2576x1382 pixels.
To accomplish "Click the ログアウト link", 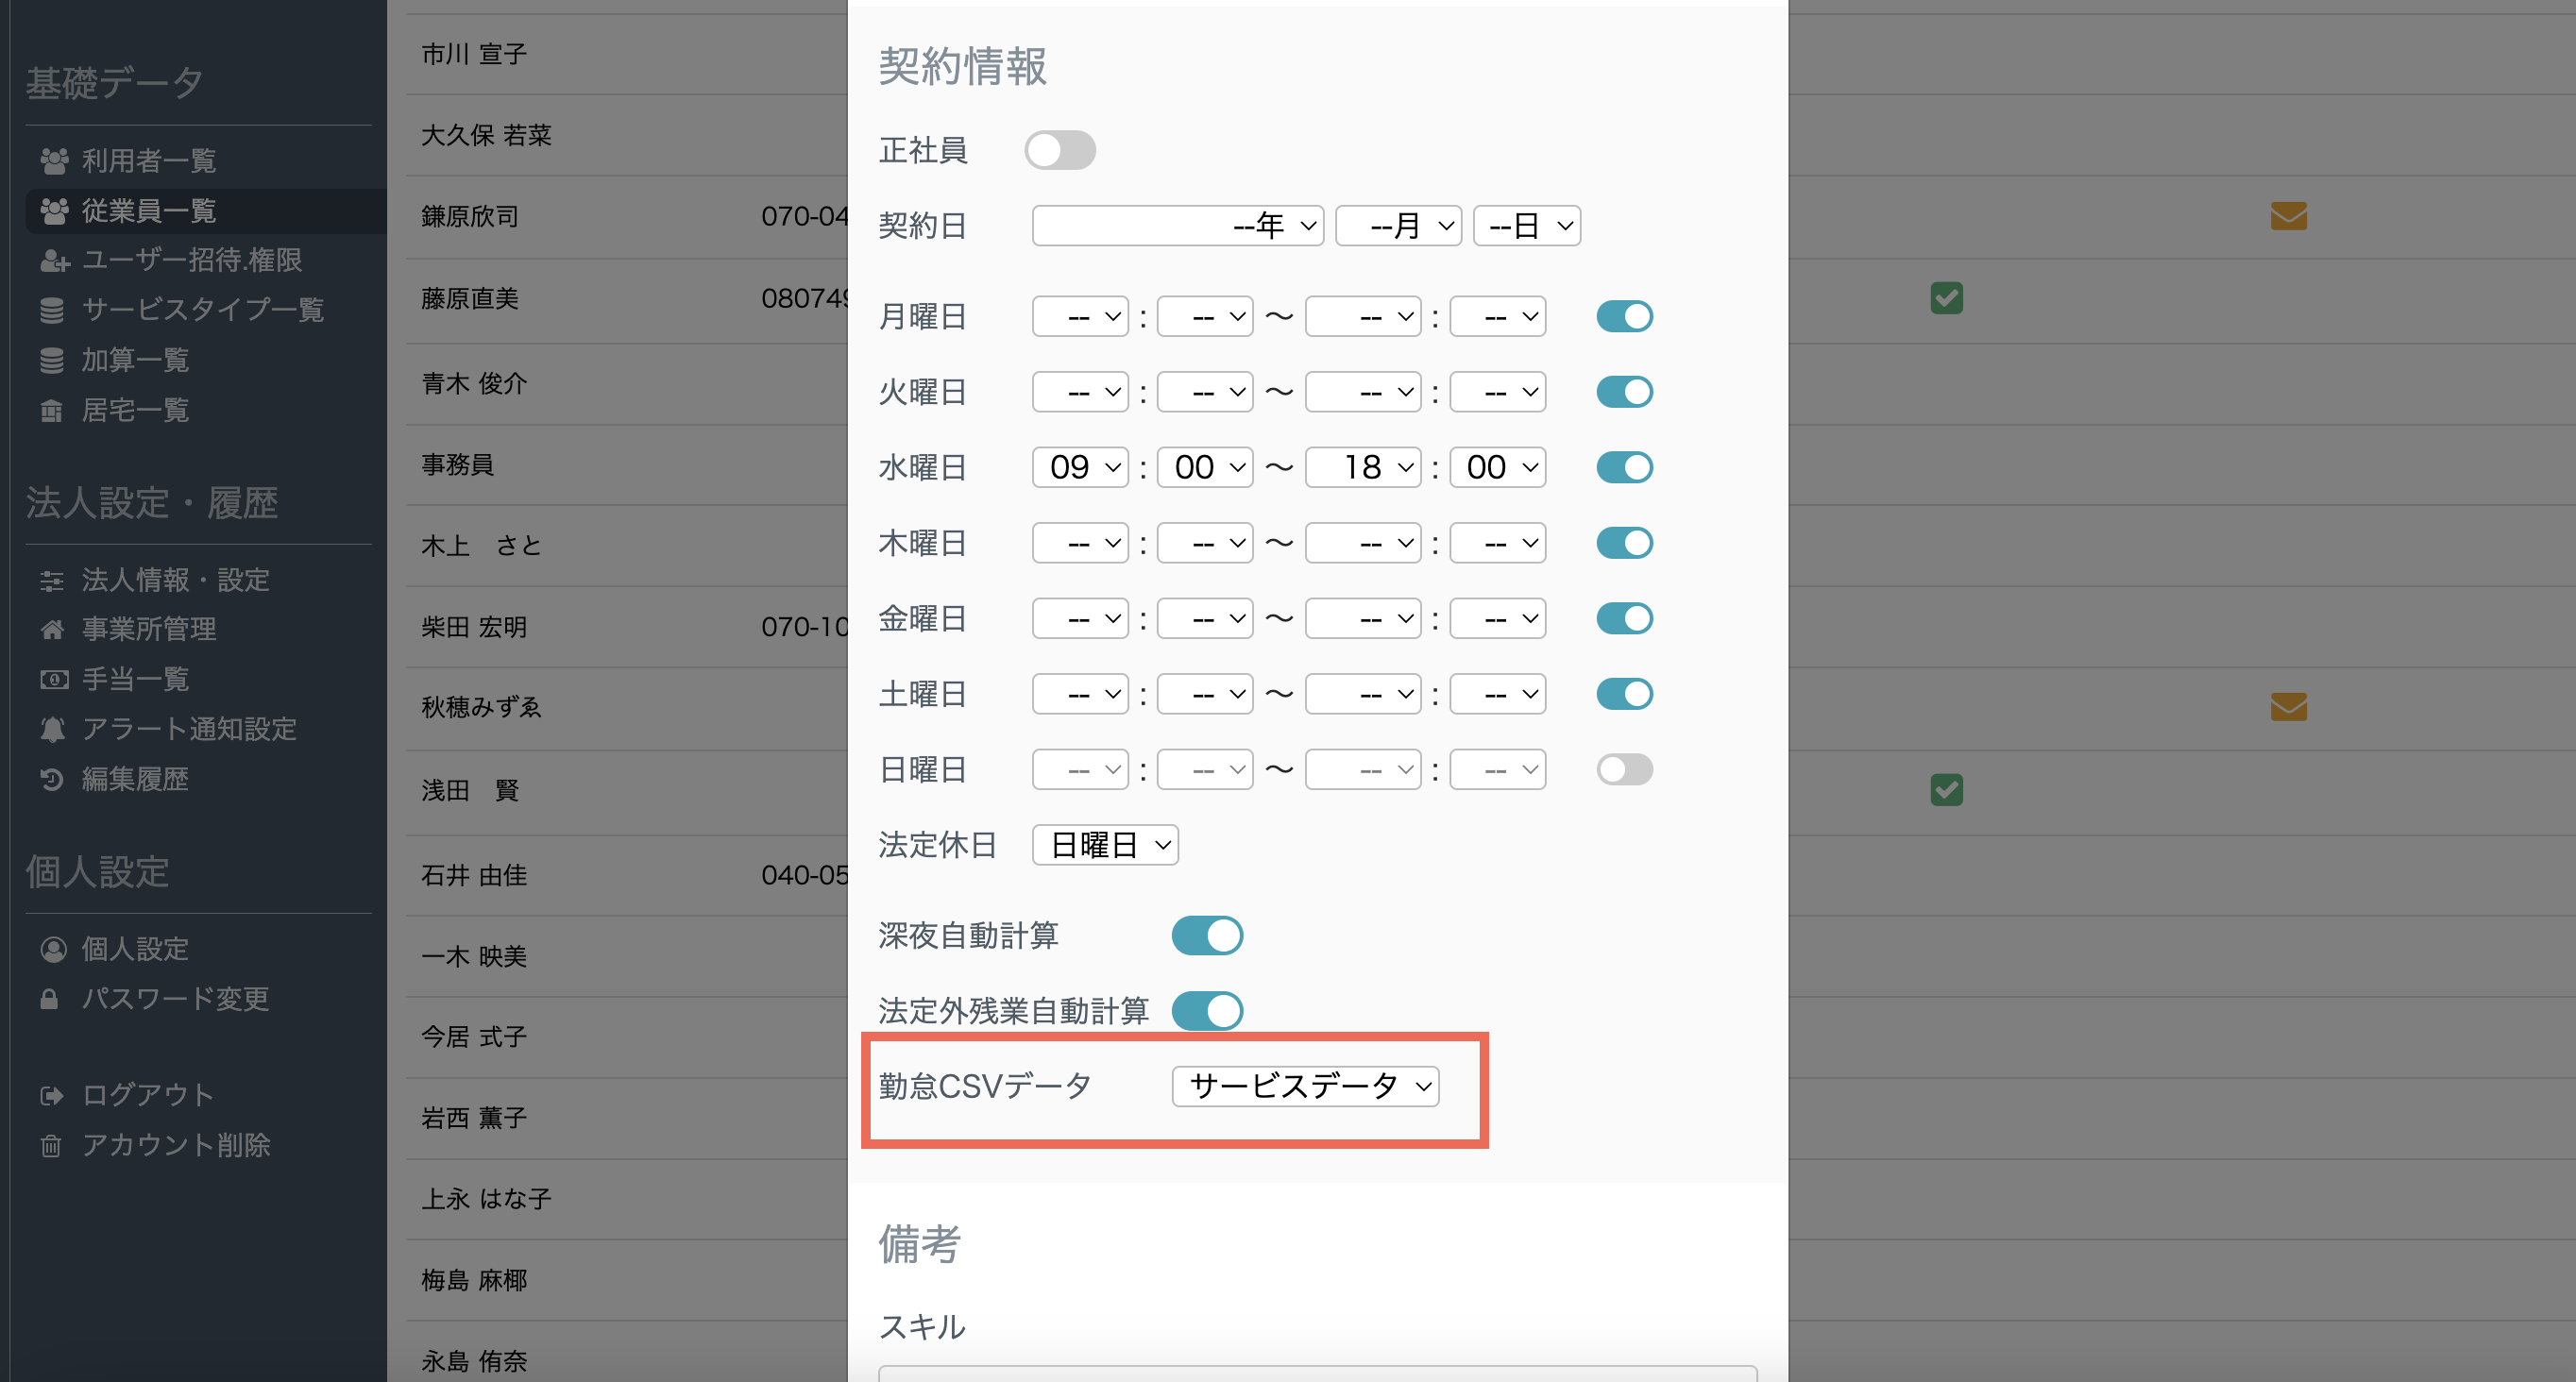I will coord(146,1094).
